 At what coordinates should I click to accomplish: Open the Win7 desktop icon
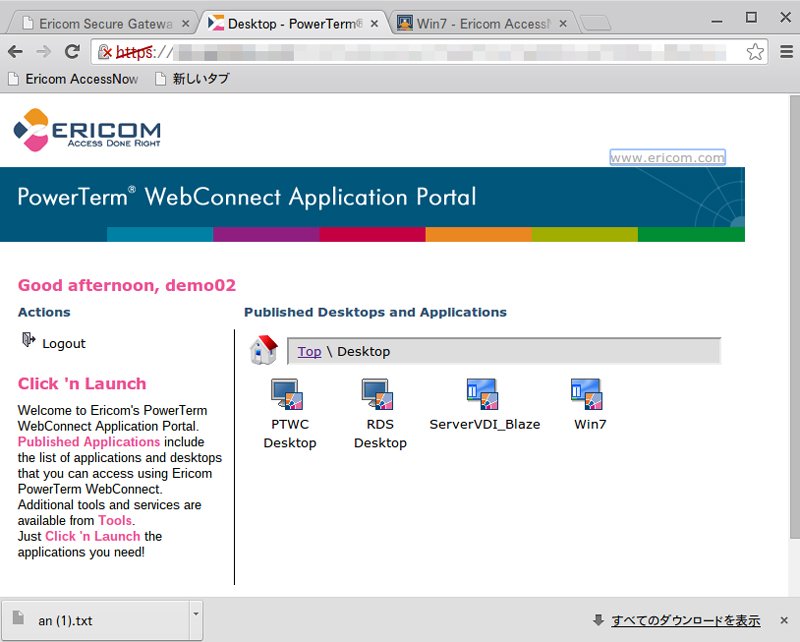coord(587,394)
